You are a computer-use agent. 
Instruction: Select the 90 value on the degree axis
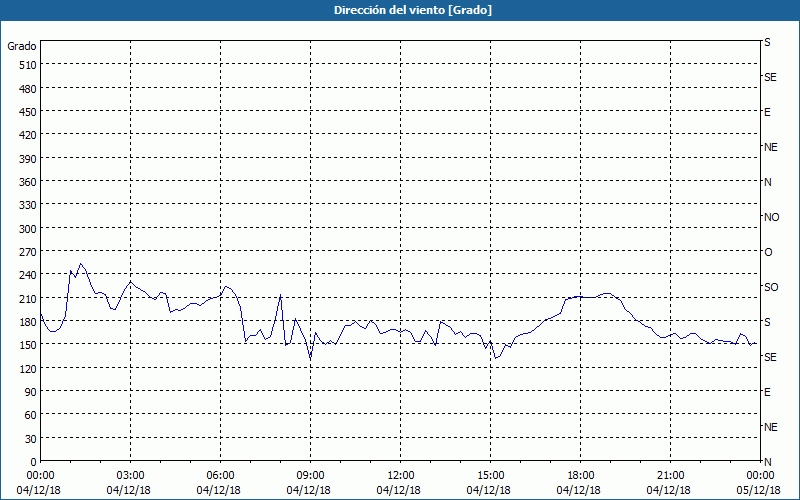(x=31, y=392)
